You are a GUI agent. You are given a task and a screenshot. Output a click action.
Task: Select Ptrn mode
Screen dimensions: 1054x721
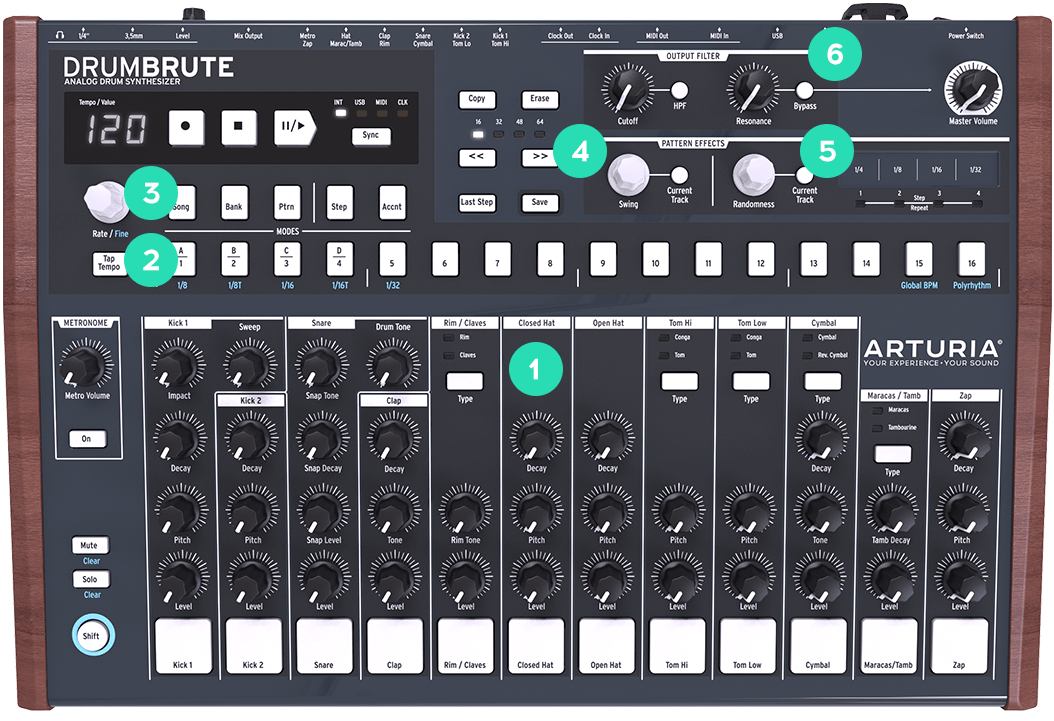pos(286,204)
